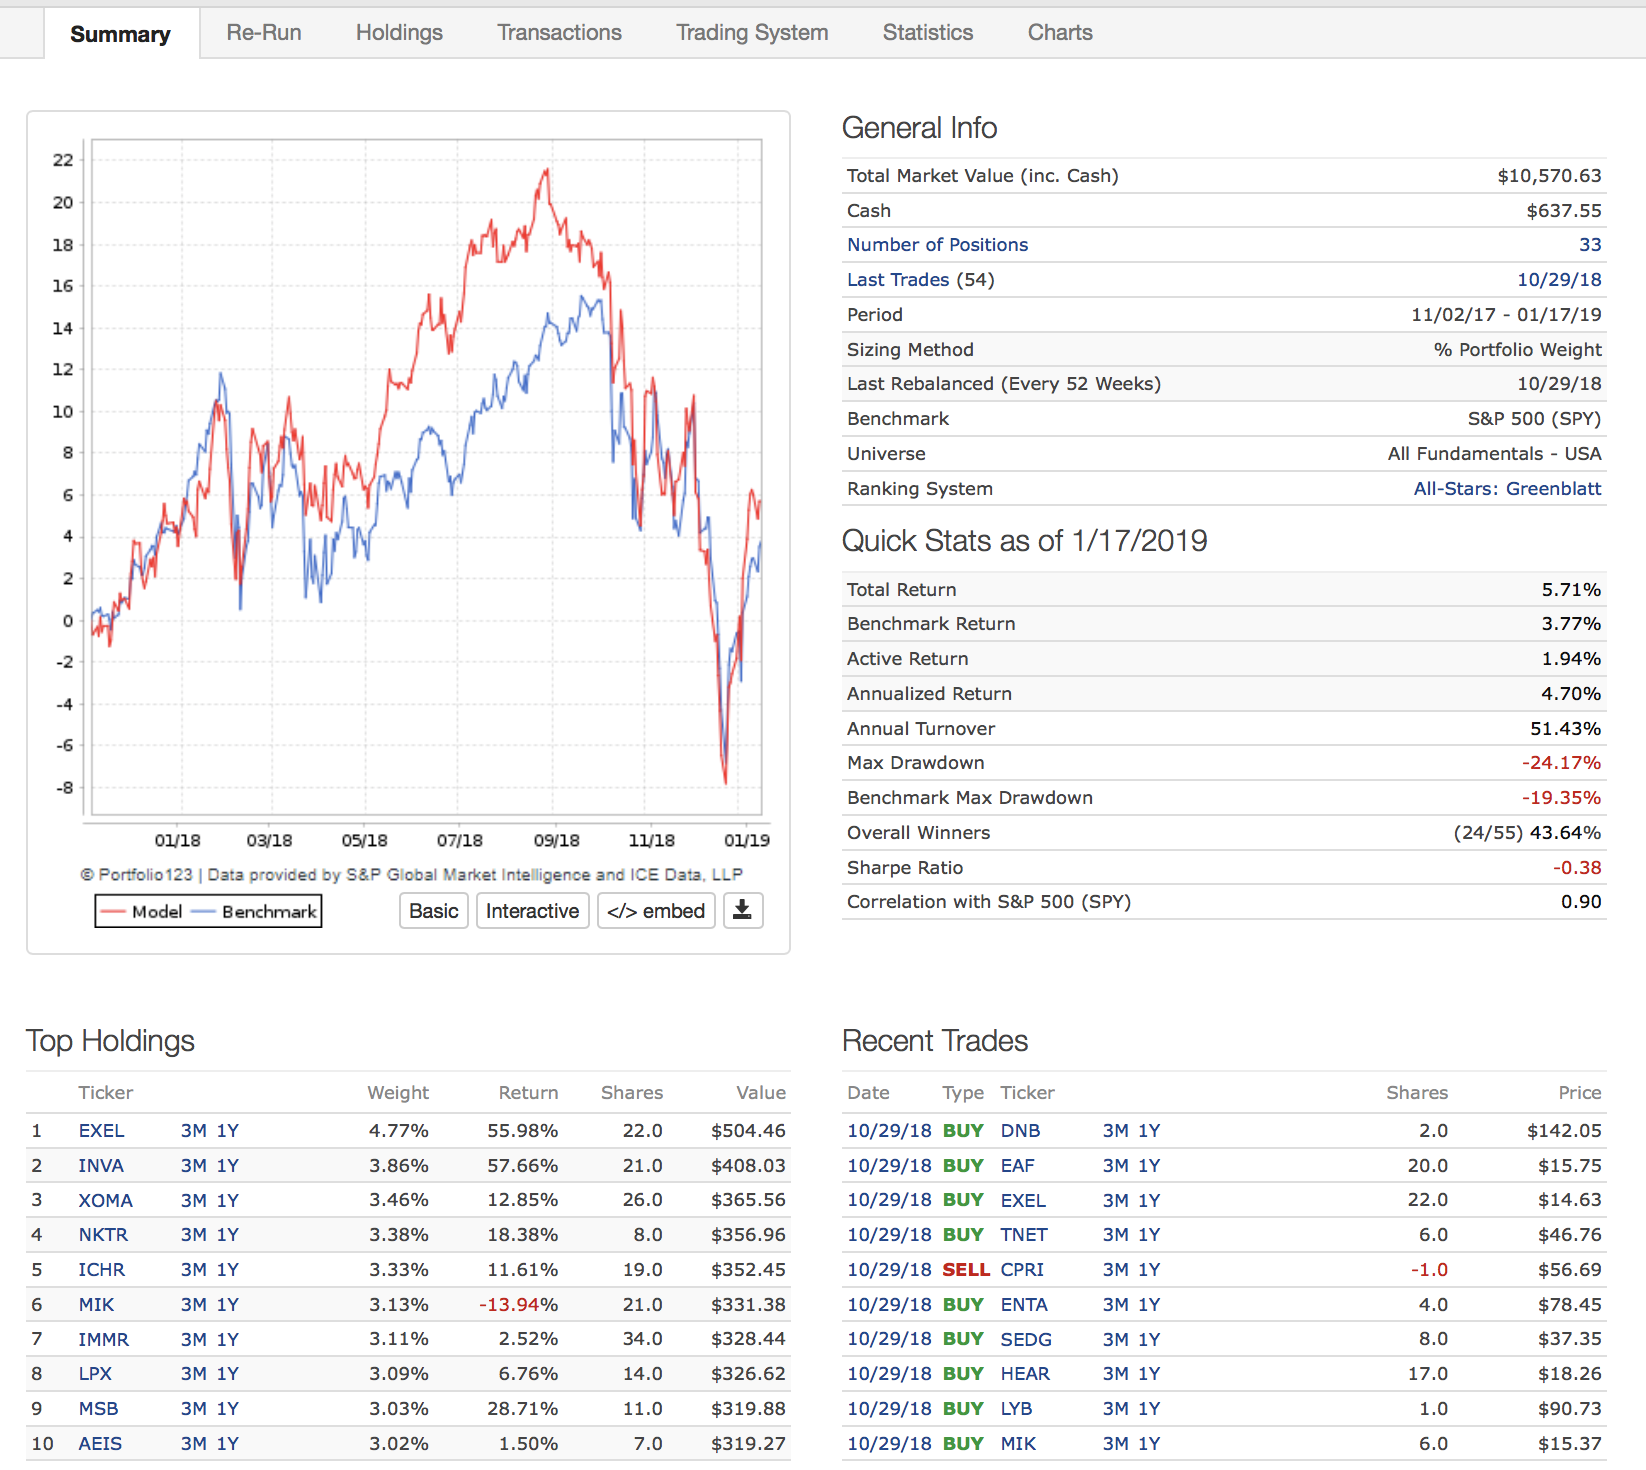This screenshot has height=1470, width=1646.
Task: Select the Re-Run tab
Action: point(264,33)
